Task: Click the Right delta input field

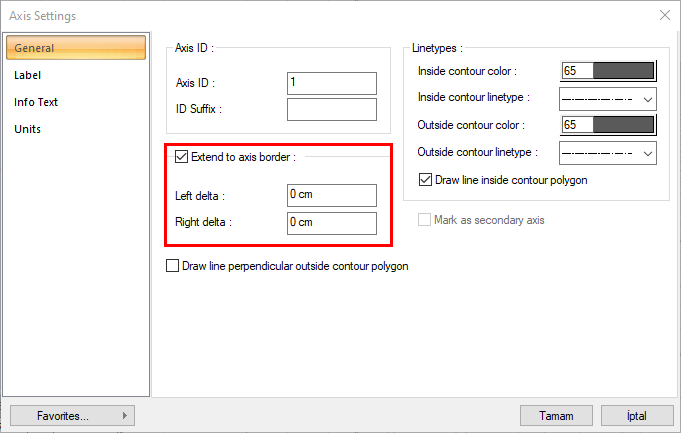Action: coord(331,222)
